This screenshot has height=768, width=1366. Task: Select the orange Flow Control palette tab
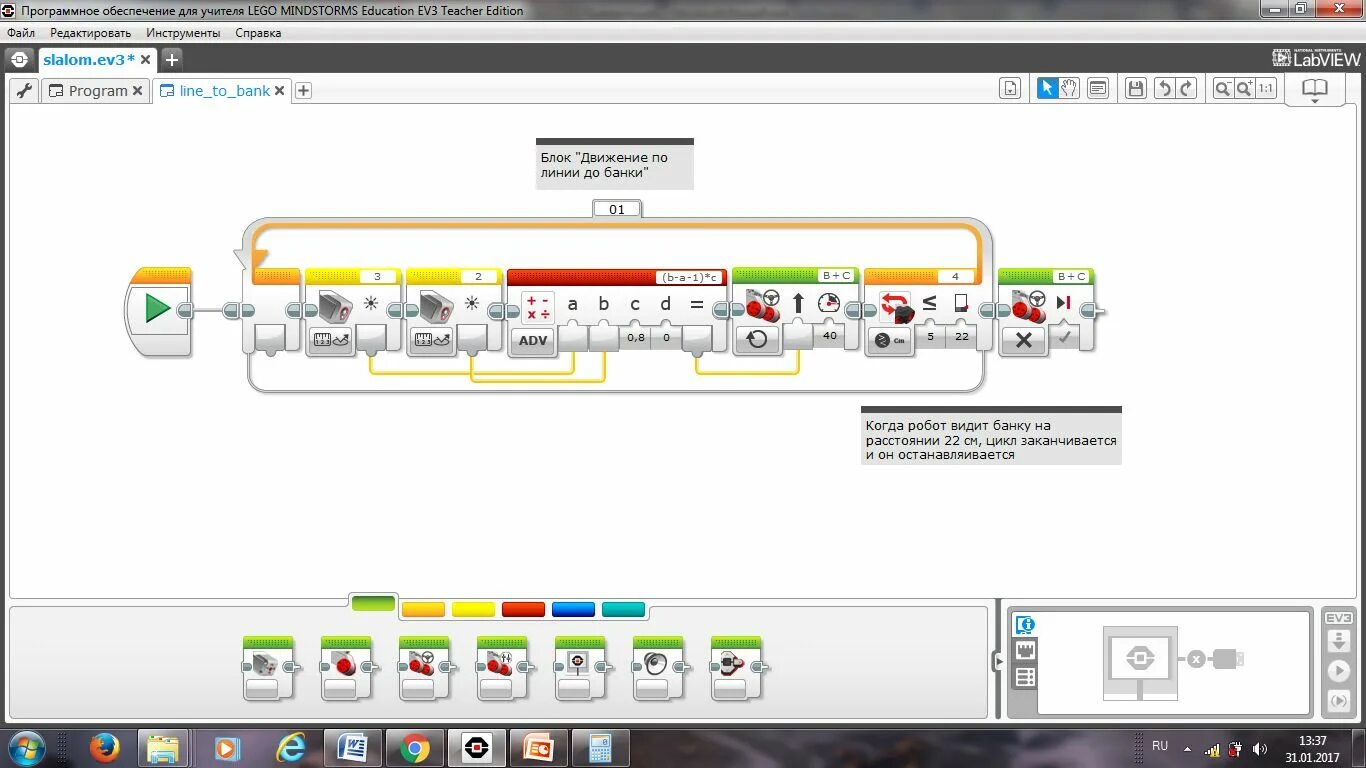tap(423, 609)
